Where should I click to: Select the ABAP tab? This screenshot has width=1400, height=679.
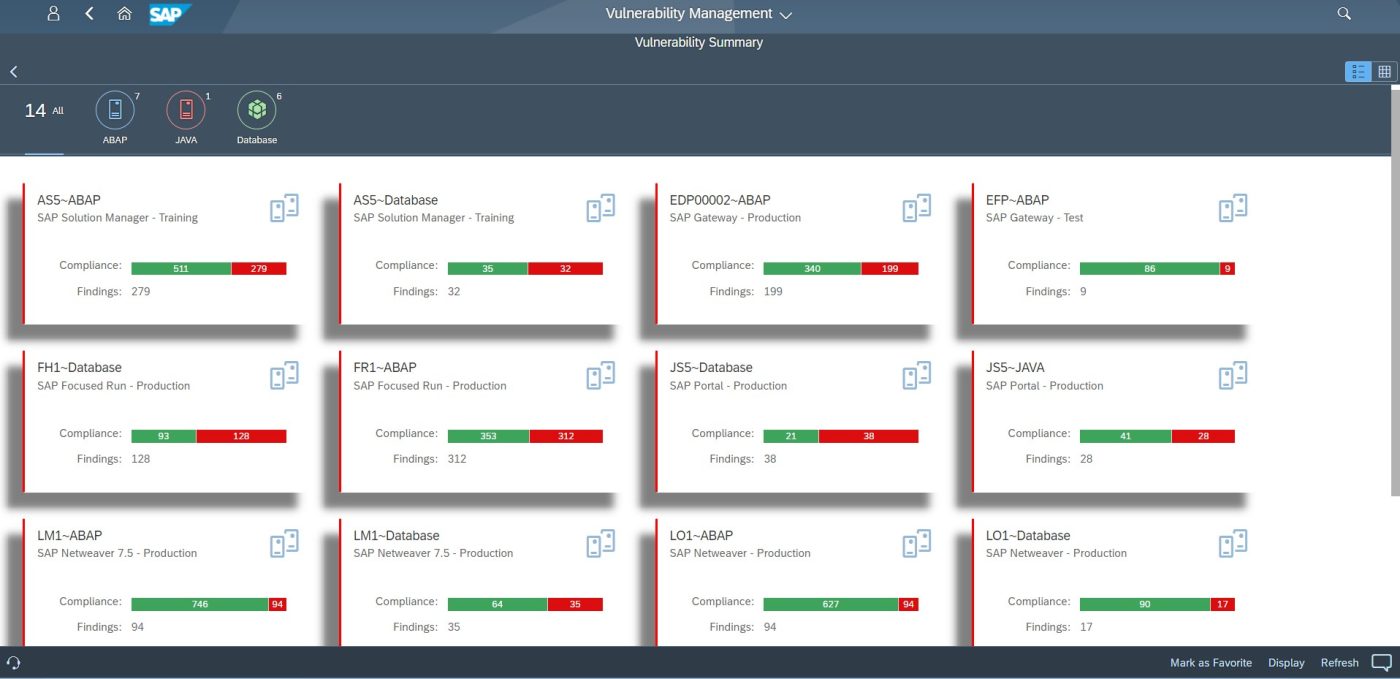(114, 111)
